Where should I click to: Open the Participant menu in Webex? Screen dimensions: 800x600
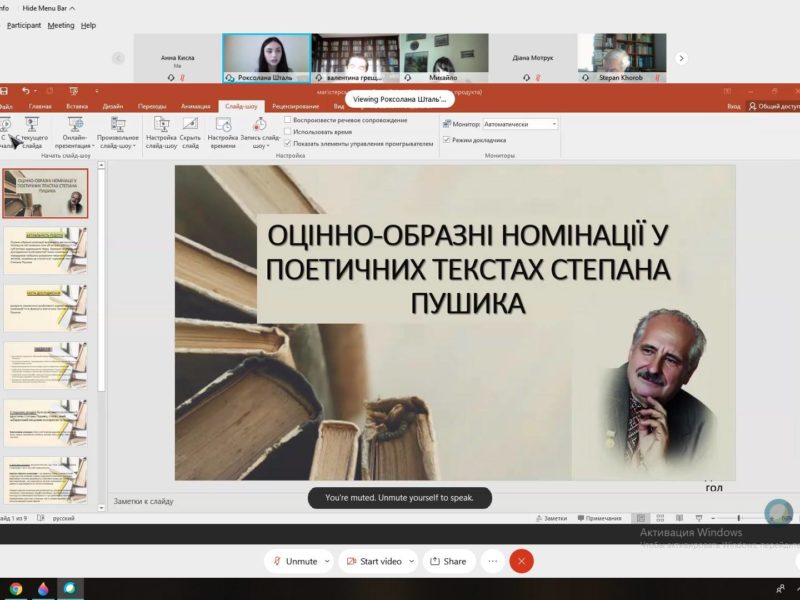click(24, 25)
